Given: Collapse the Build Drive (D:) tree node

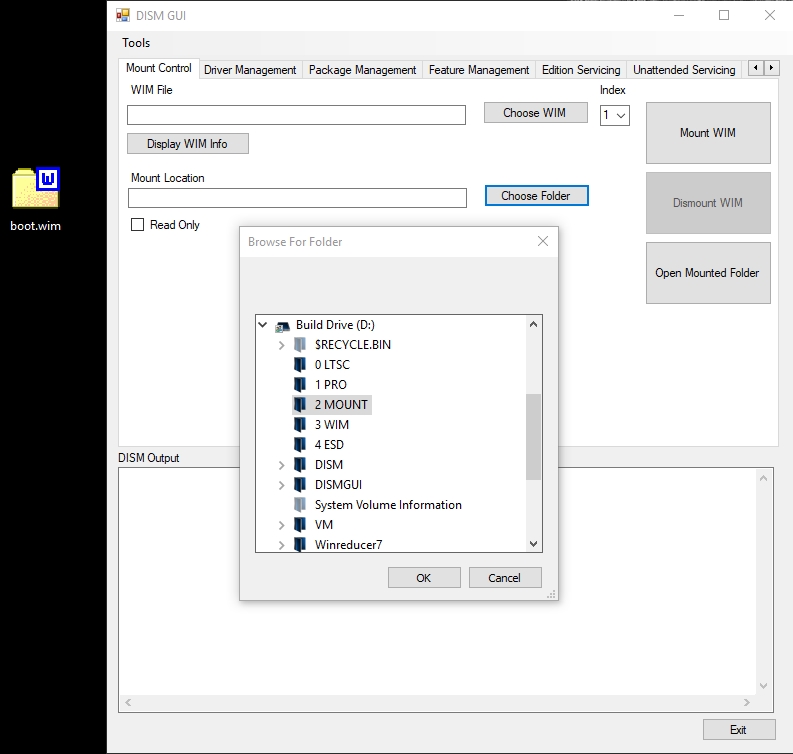Looking at the screenshot, I should pyautogui.click(x=262, y=325).
